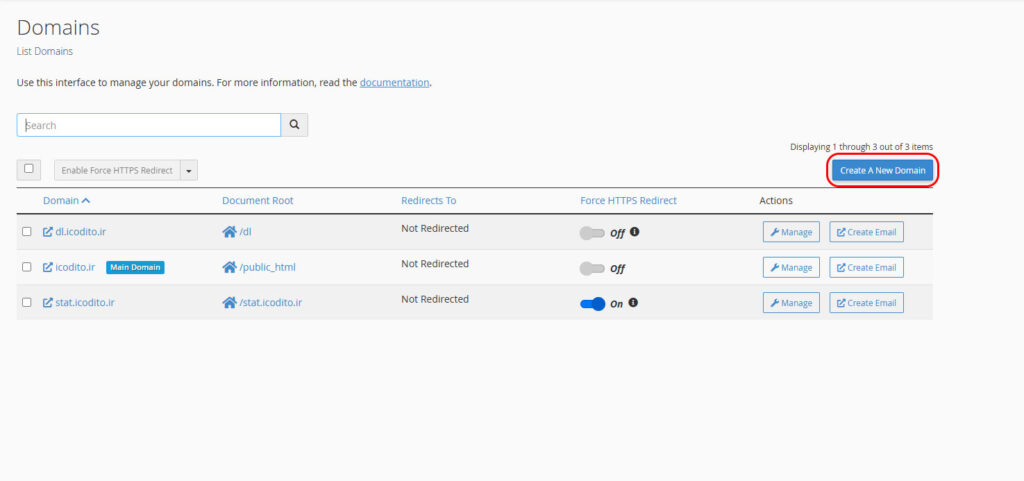Screen dimensions: 1024x481
Task: Click 'Displaying 1 through 3 out of 3 items'
Action: [861, 147]
